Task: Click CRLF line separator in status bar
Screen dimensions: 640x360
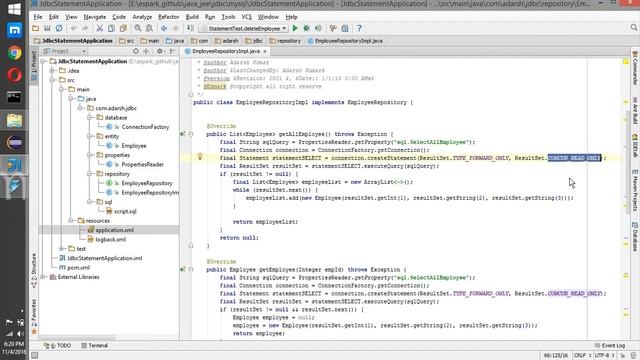Action: coord(582,356)
